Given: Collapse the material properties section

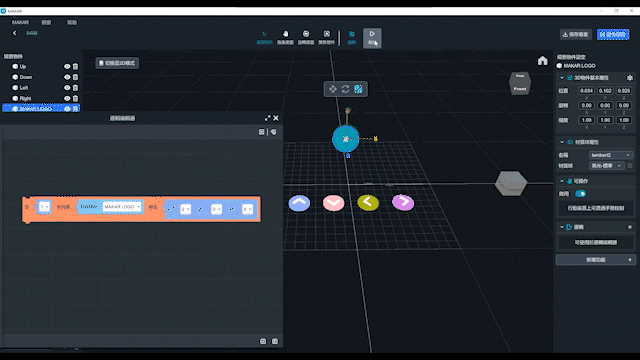Looking at the screenshot, I should (562, 142).
